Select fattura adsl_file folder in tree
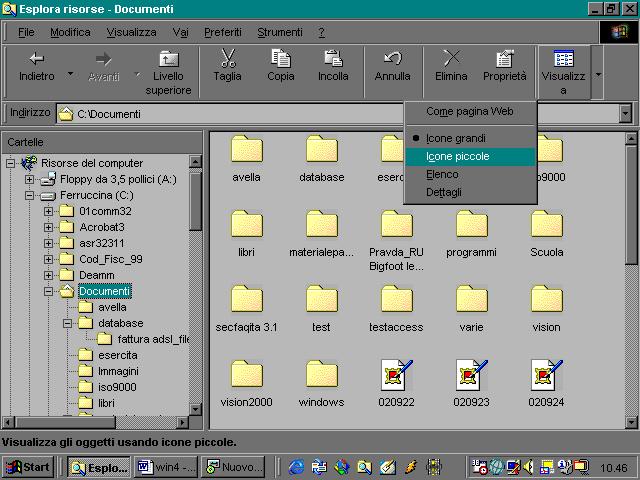Screen dimensions: 640x480 [x=153, y=339]
